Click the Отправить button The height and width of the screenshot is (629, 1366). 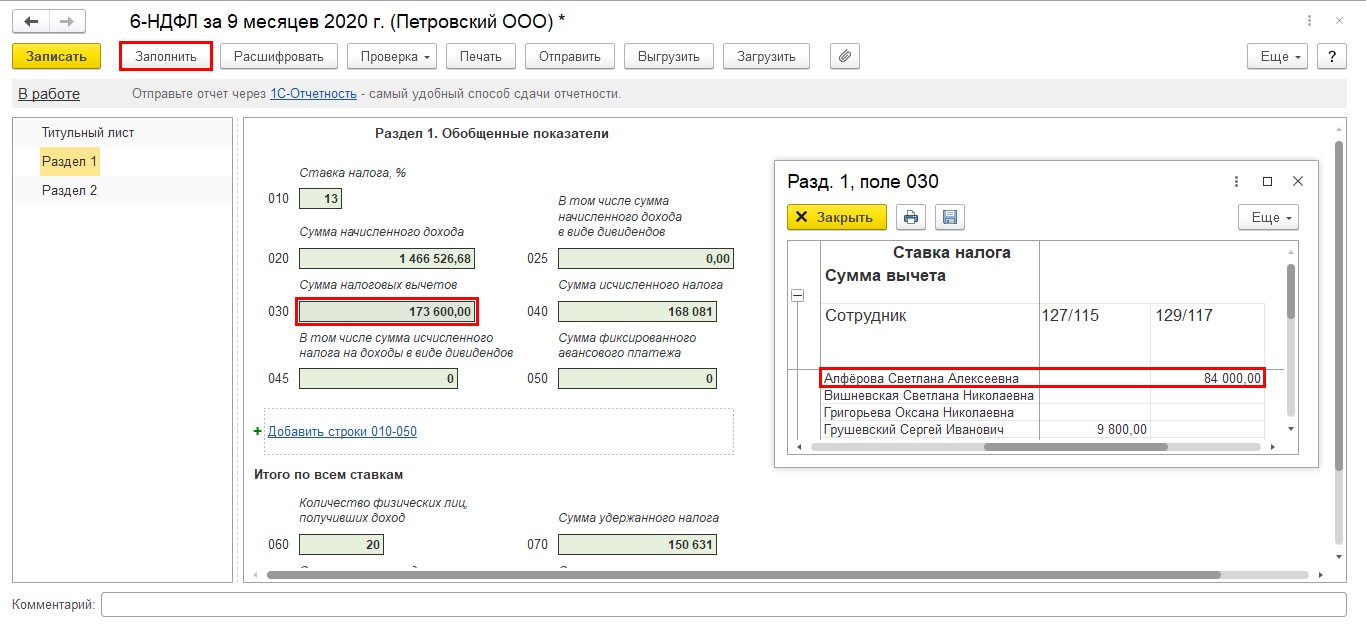pyautogui.click(x=570, y=56)
